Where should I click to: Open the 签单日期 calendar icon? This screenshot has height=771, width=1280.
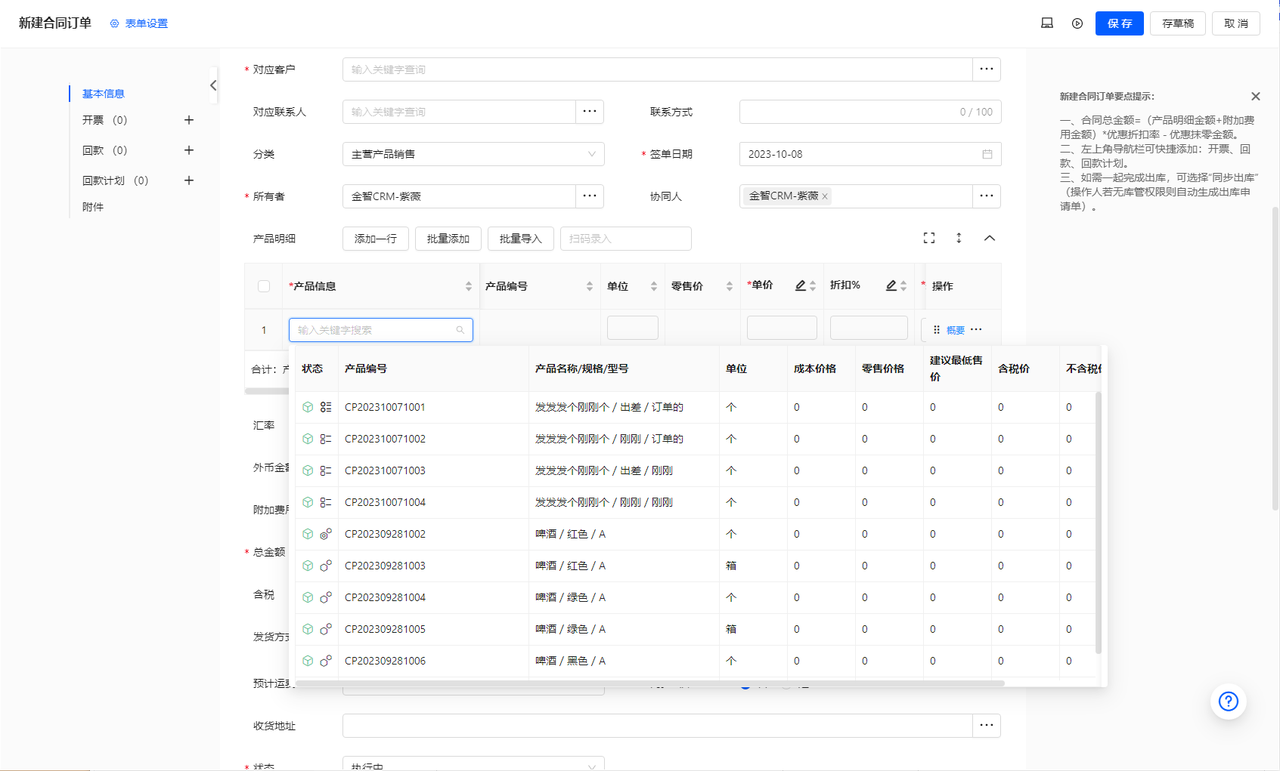[x=987, y=154]
